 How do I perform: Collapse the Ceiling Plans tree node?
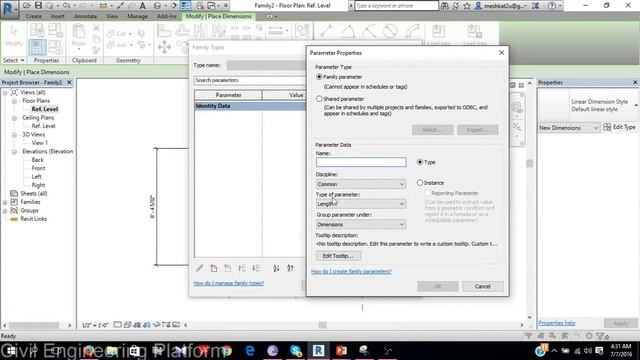pos(14,118)
